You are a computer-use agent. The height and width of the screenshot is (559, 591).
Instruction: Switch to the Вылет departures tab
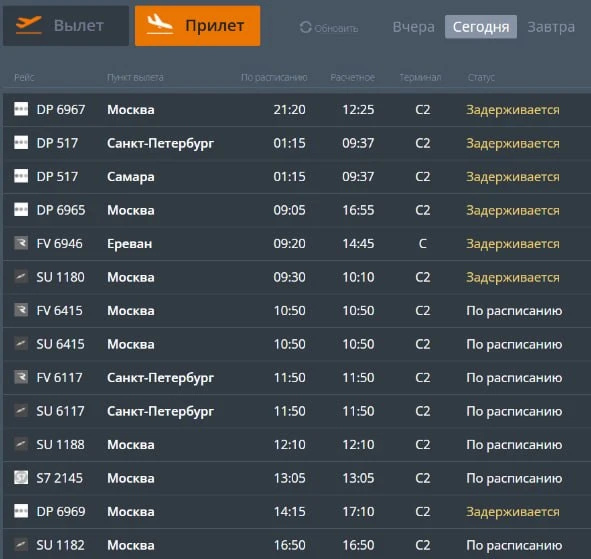pyautogui.click(x=66, y=26)
